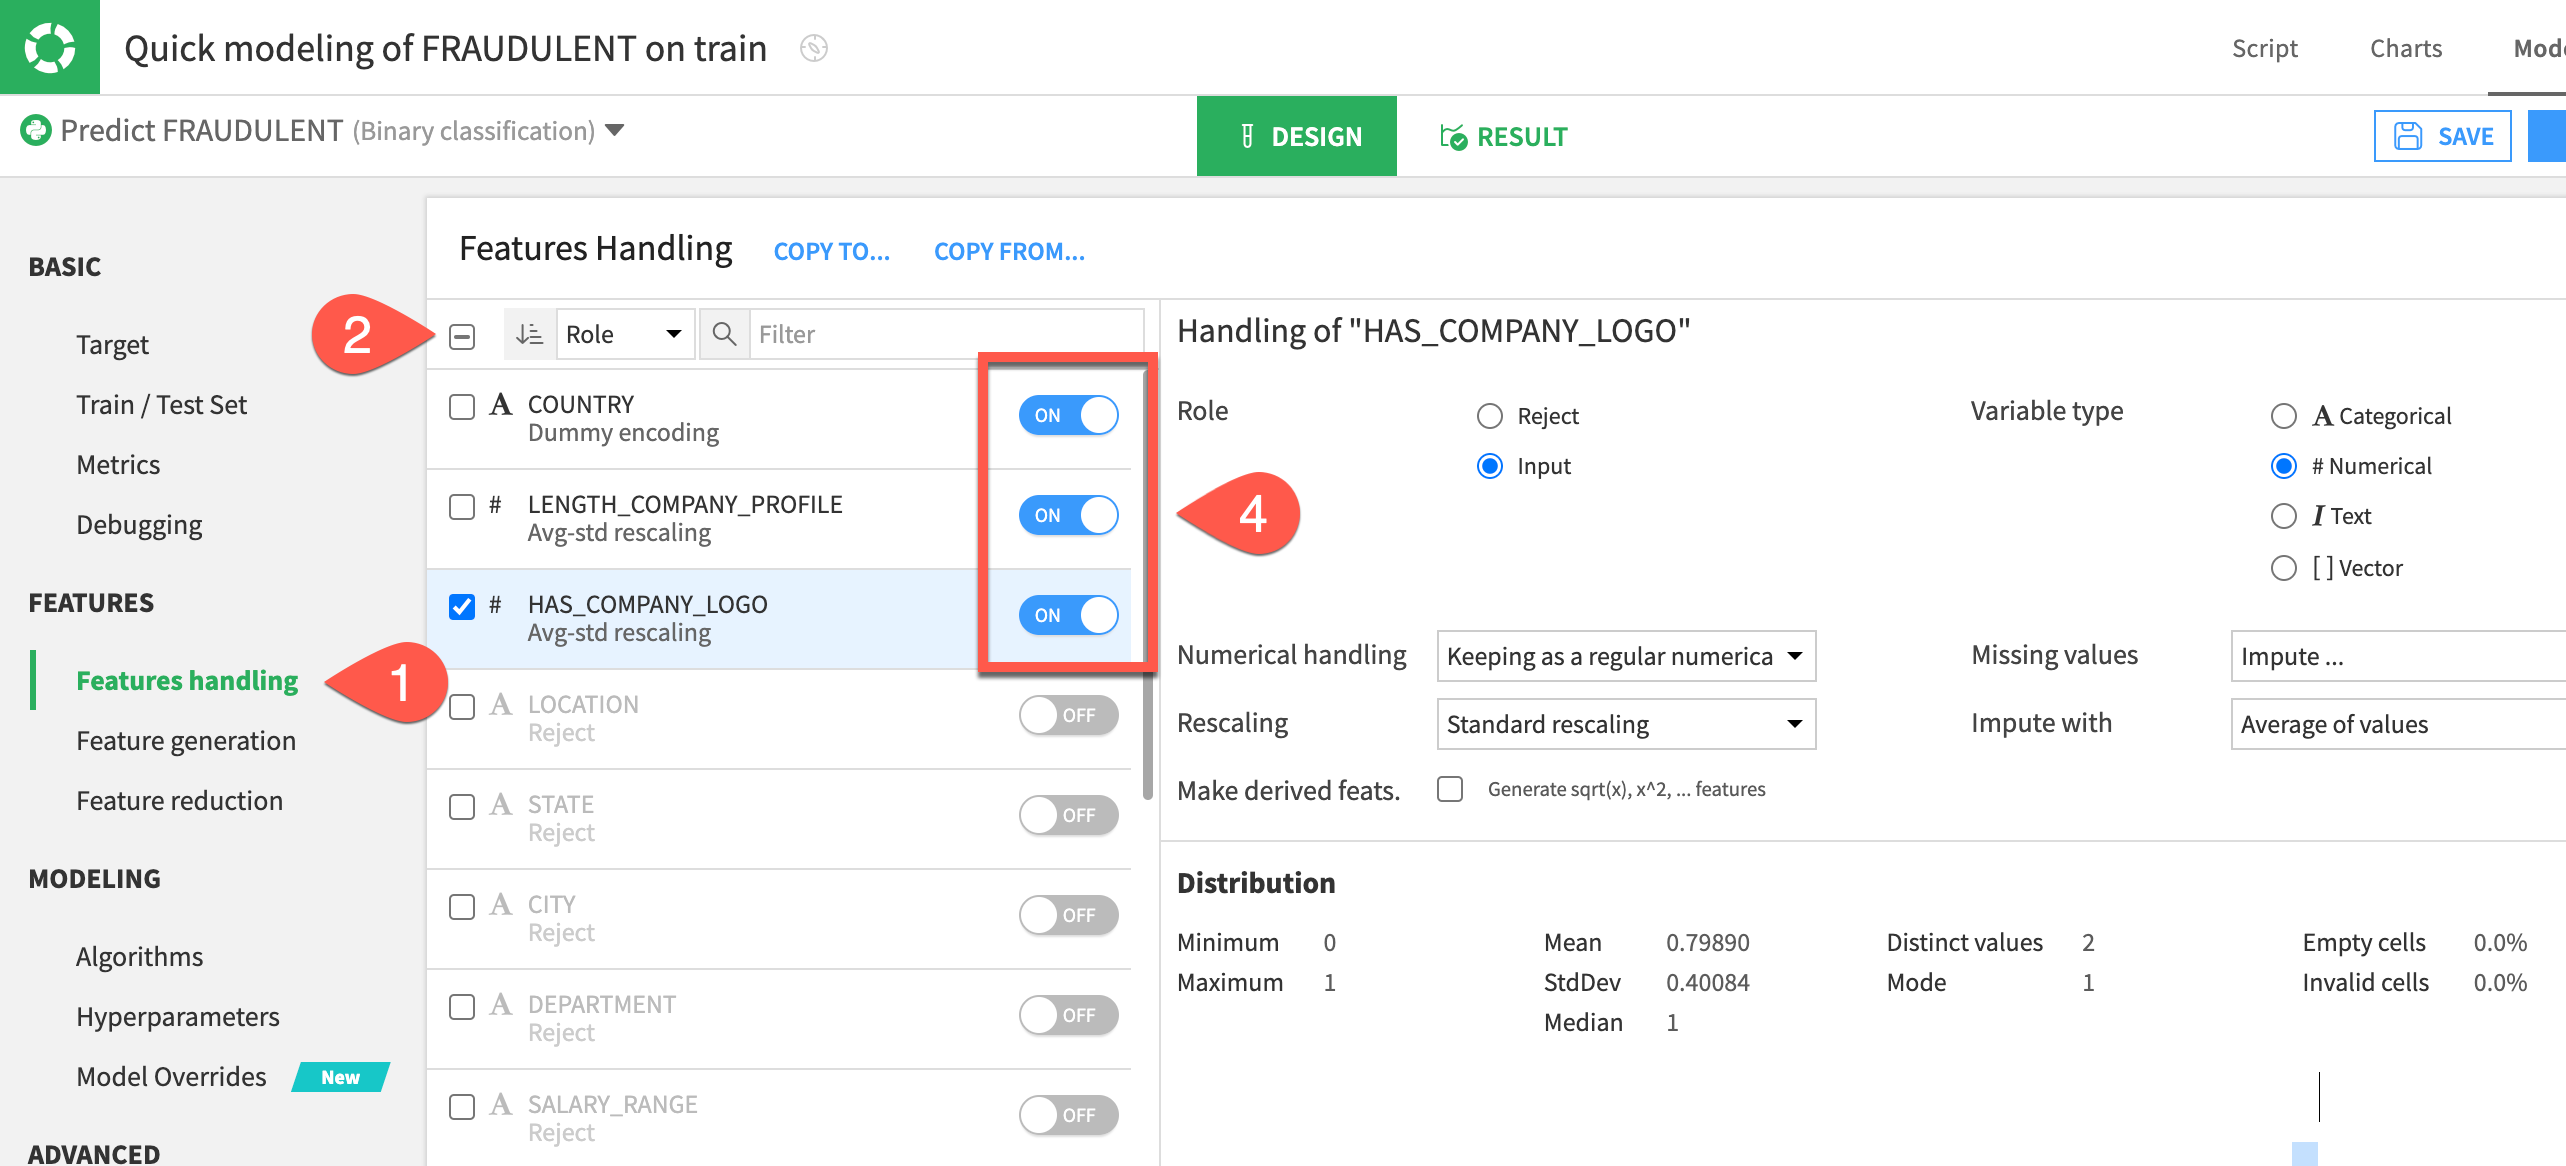
Task: Expand the Numerical handling dropdown
Action: [x=1625, y=656]
